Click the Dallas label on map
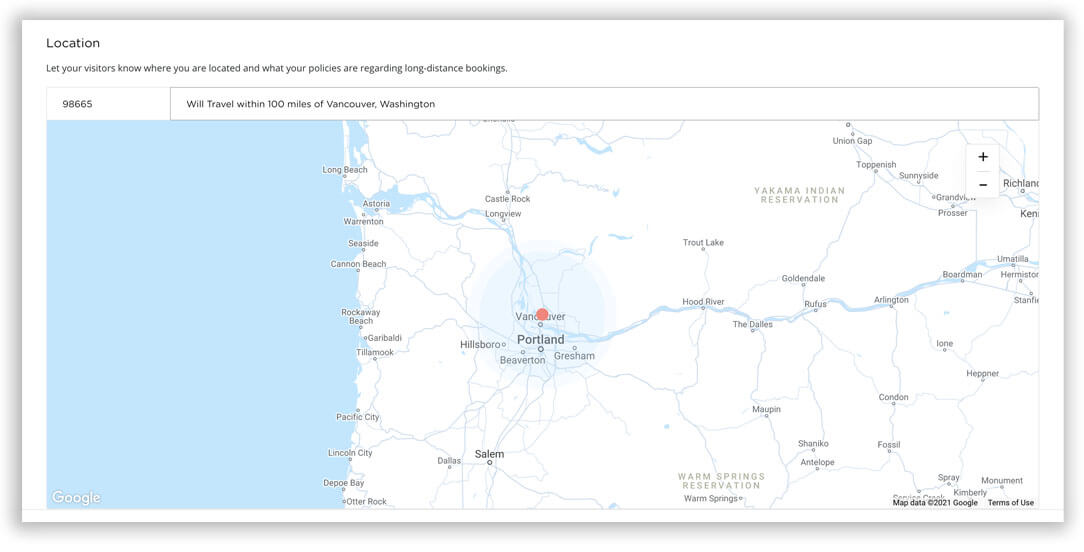The height and width of the screenshot is (552, 1084). 449,461
